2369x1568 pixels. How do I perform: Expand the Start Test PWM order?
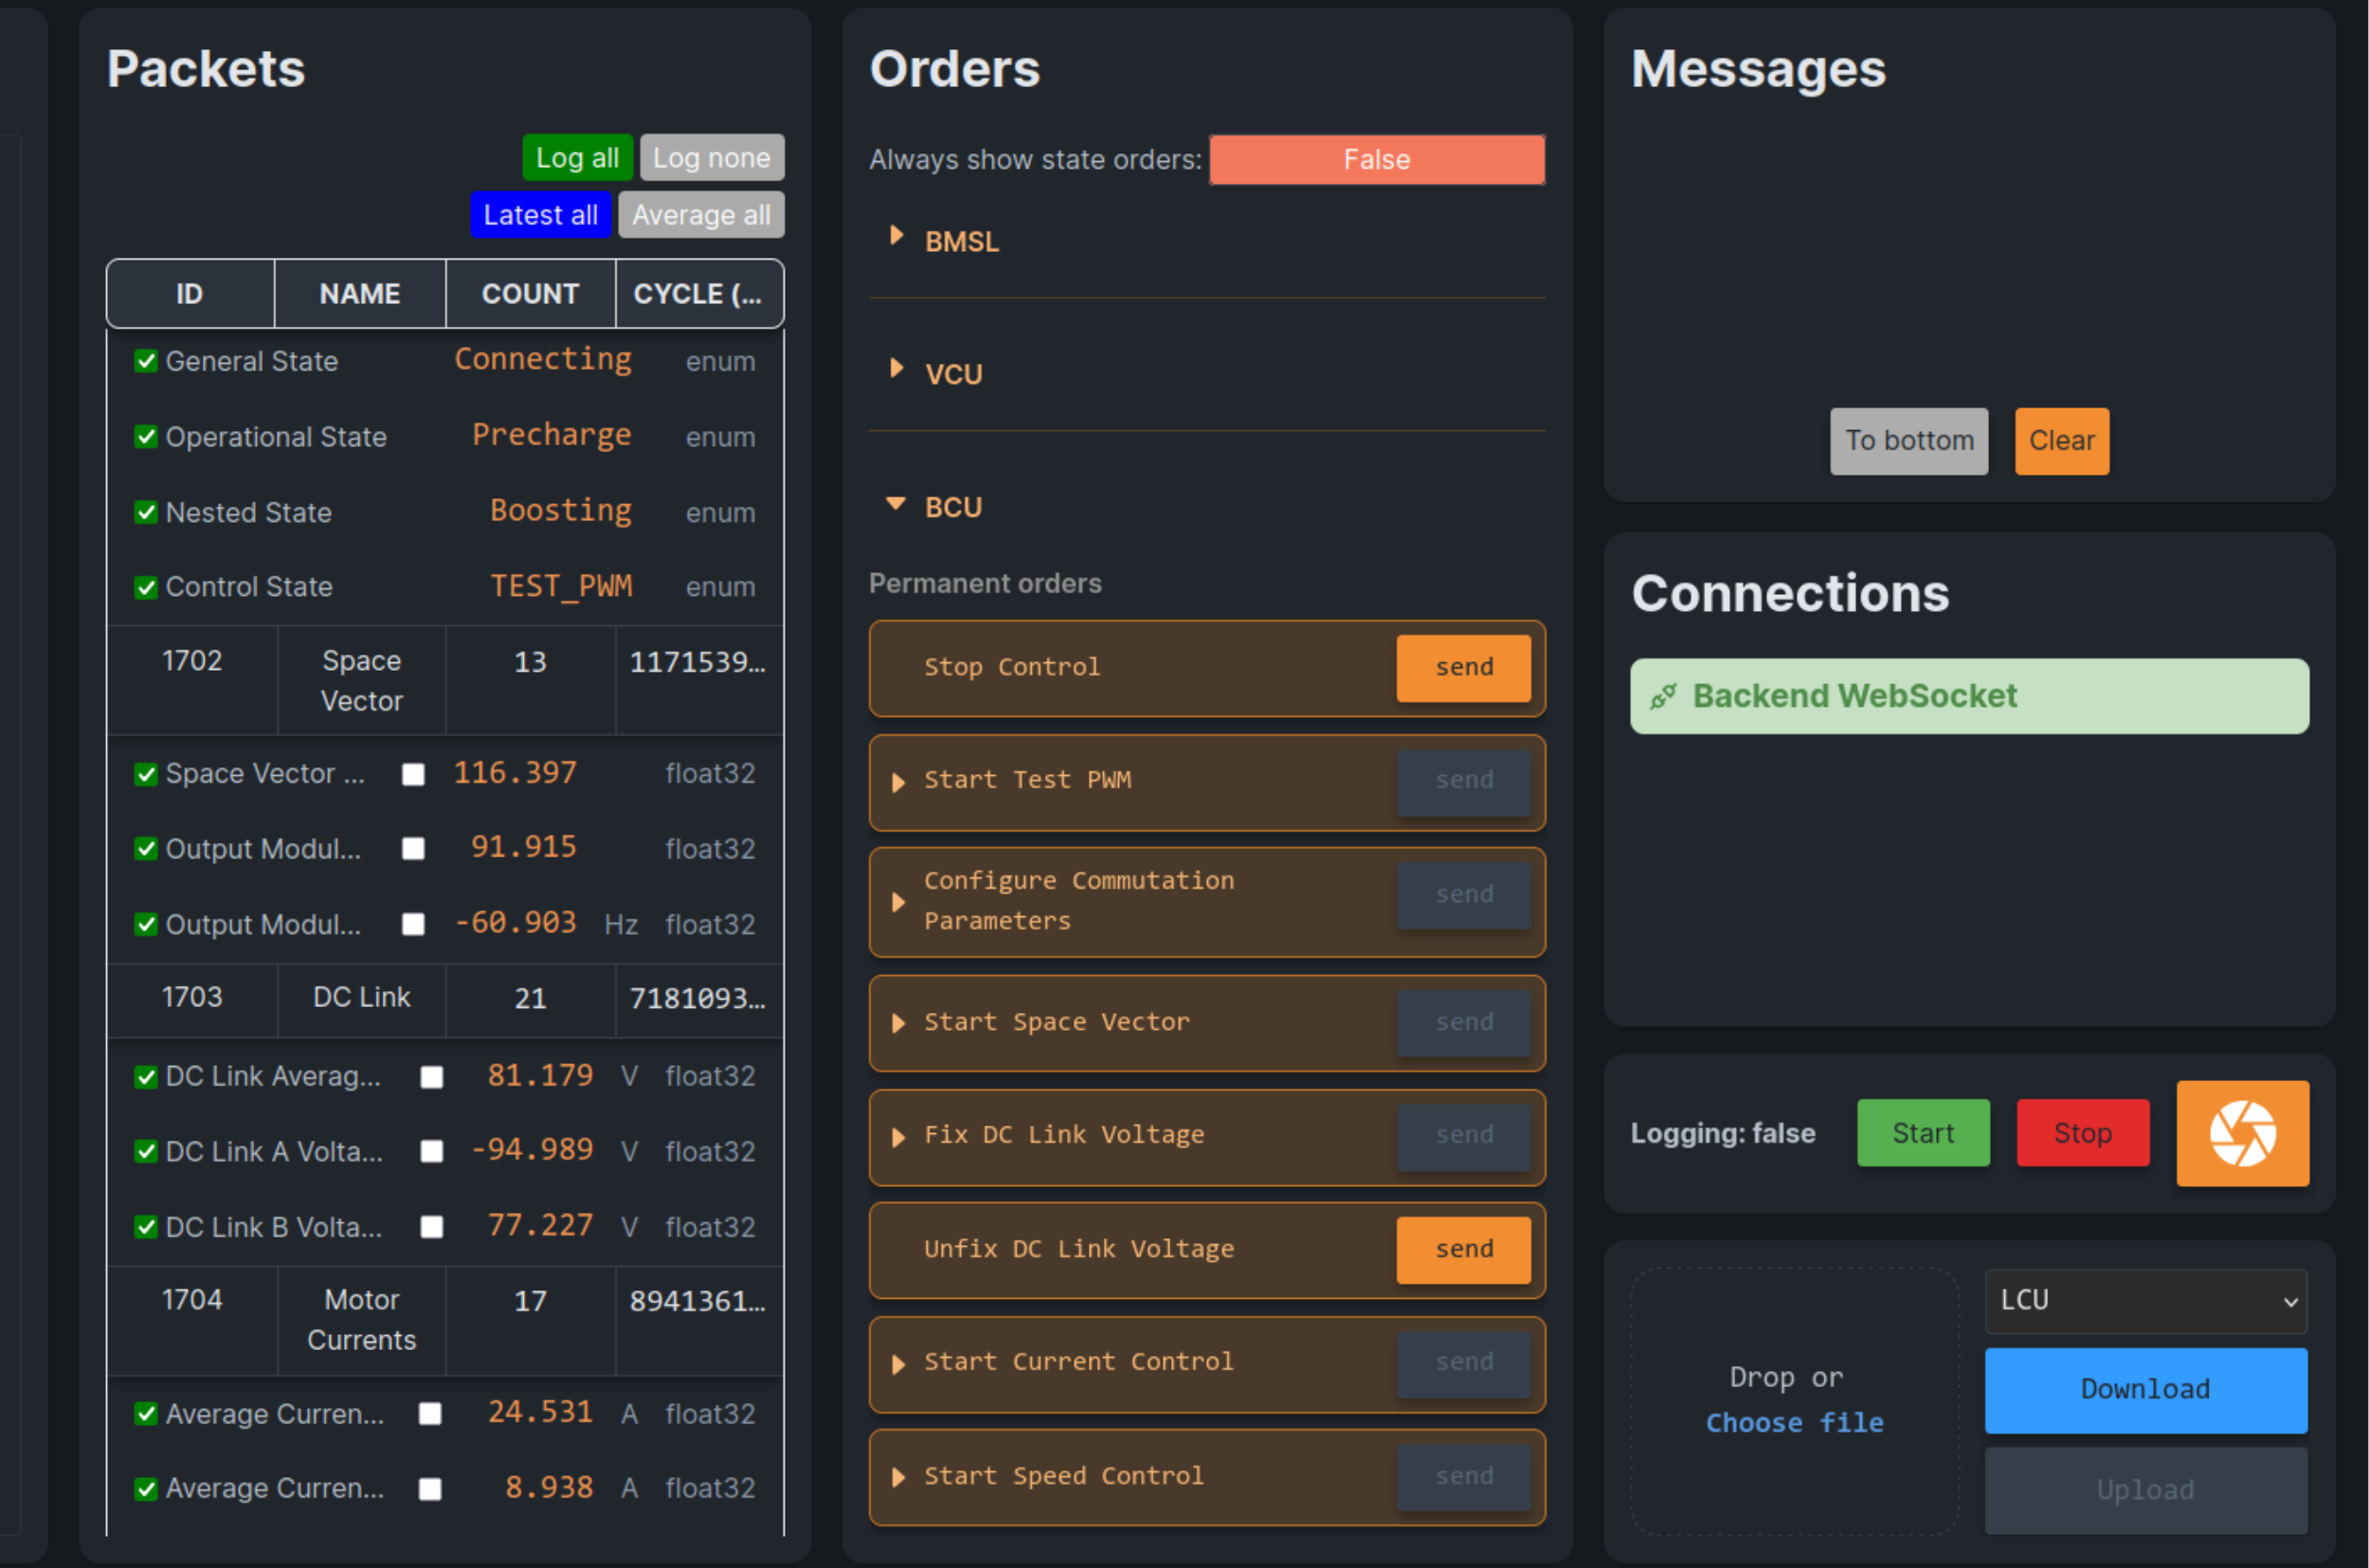click(898, 782)
